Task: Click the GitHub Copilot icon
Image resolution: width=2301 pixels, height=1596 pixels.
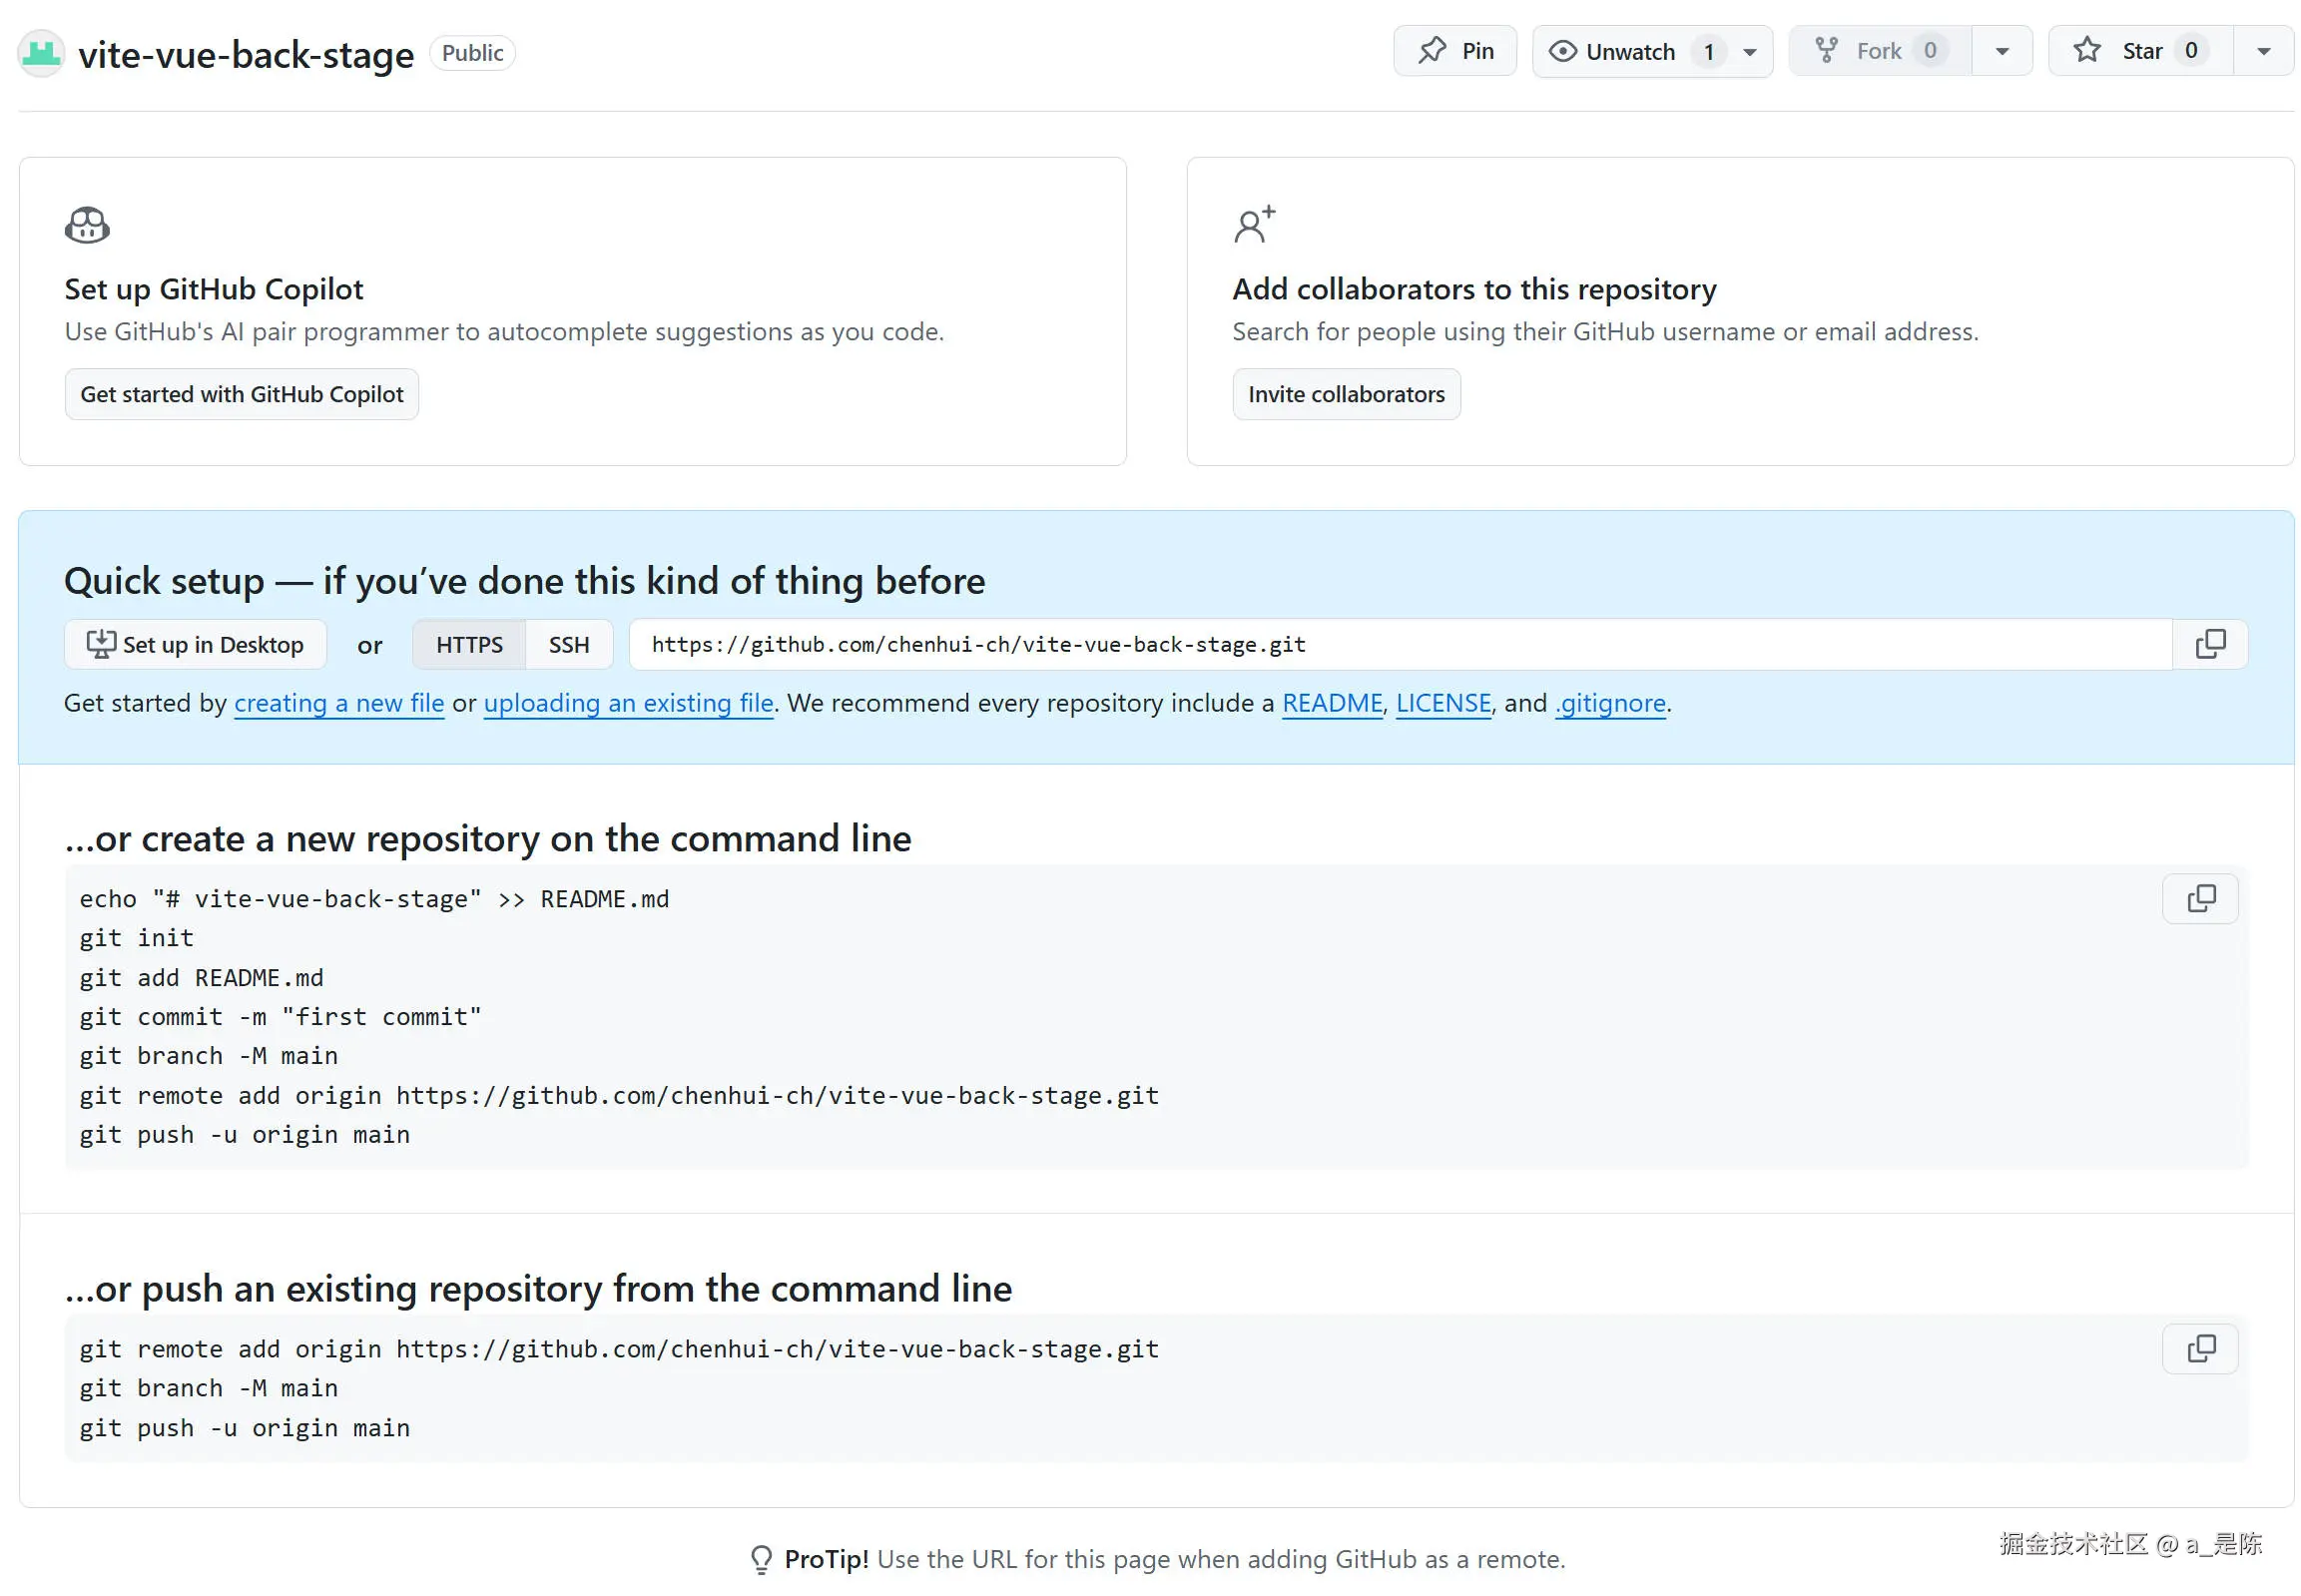Action: (x=87, y=225)
